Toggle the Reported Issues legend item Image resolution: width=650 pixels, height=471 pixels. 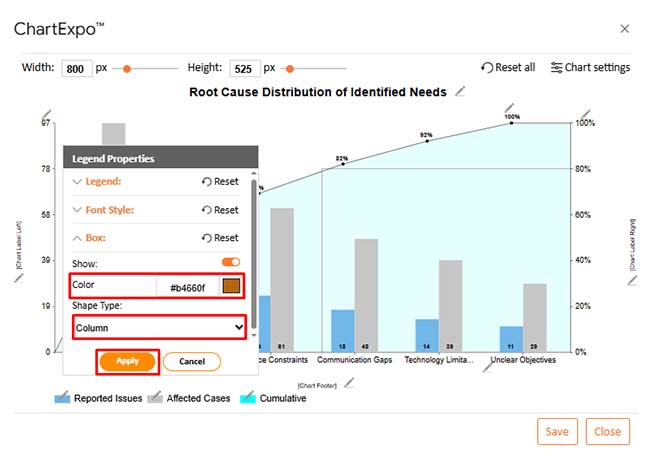pos(97,398)
